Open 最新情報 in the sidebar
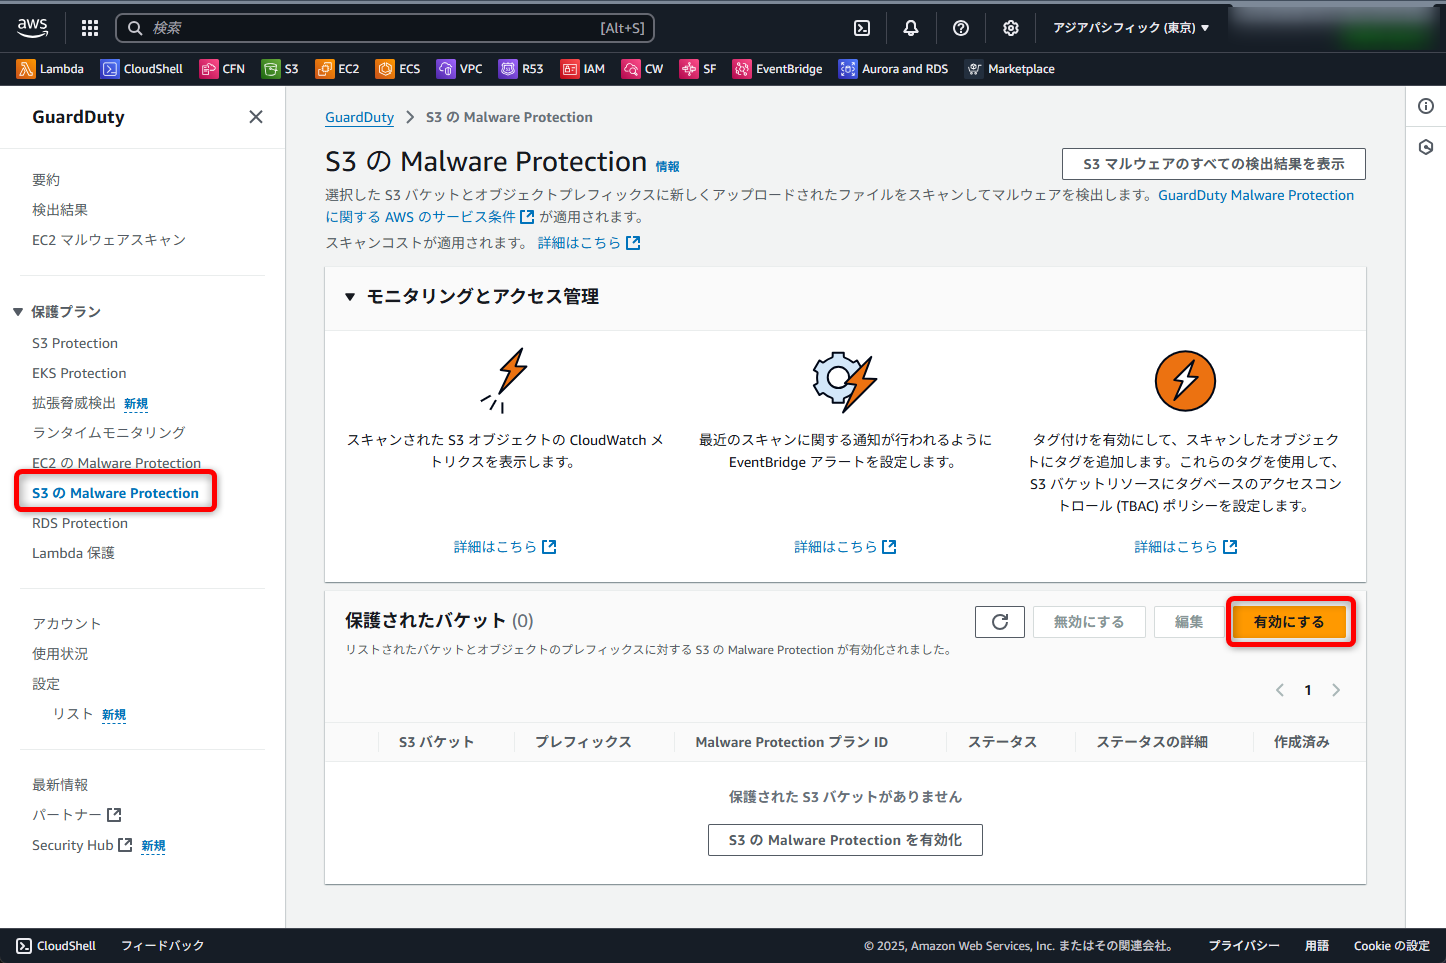The image size is (1446, 963). pos(60,785)
